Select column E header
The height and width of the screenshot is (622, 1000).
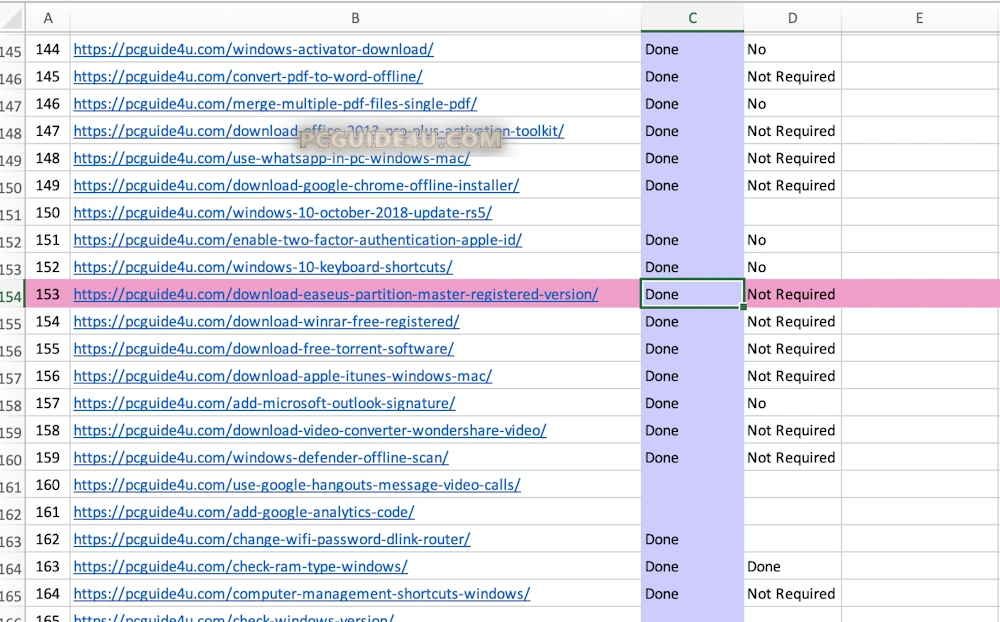[919, 17]
